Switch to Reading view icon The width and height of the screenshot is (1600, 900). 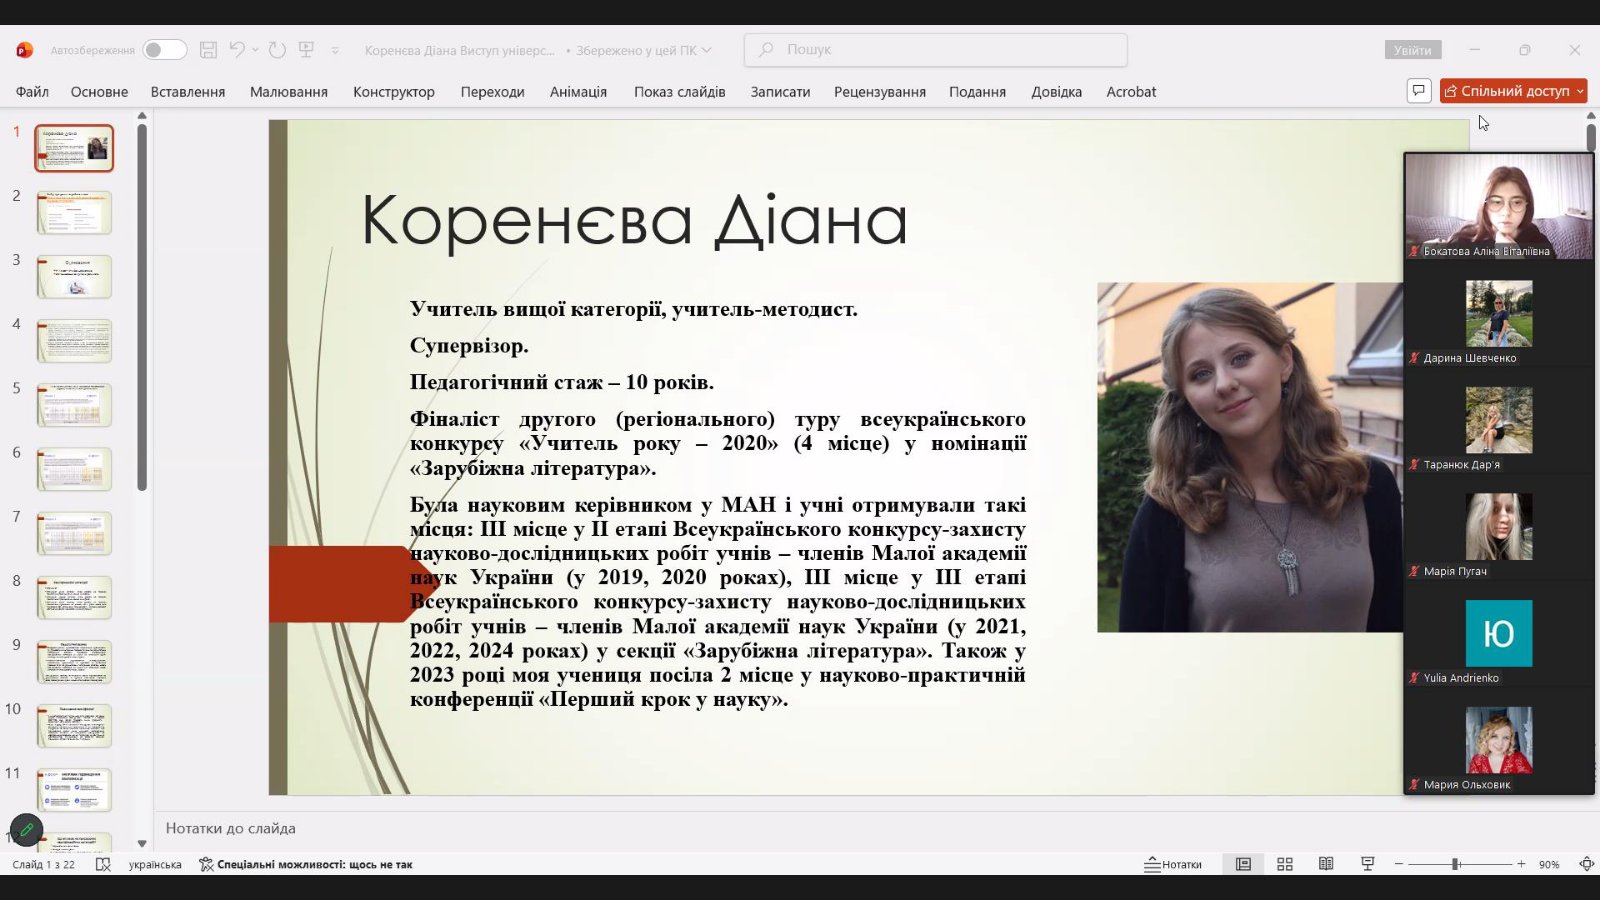pyautogui.click(x=1326, y=864)
